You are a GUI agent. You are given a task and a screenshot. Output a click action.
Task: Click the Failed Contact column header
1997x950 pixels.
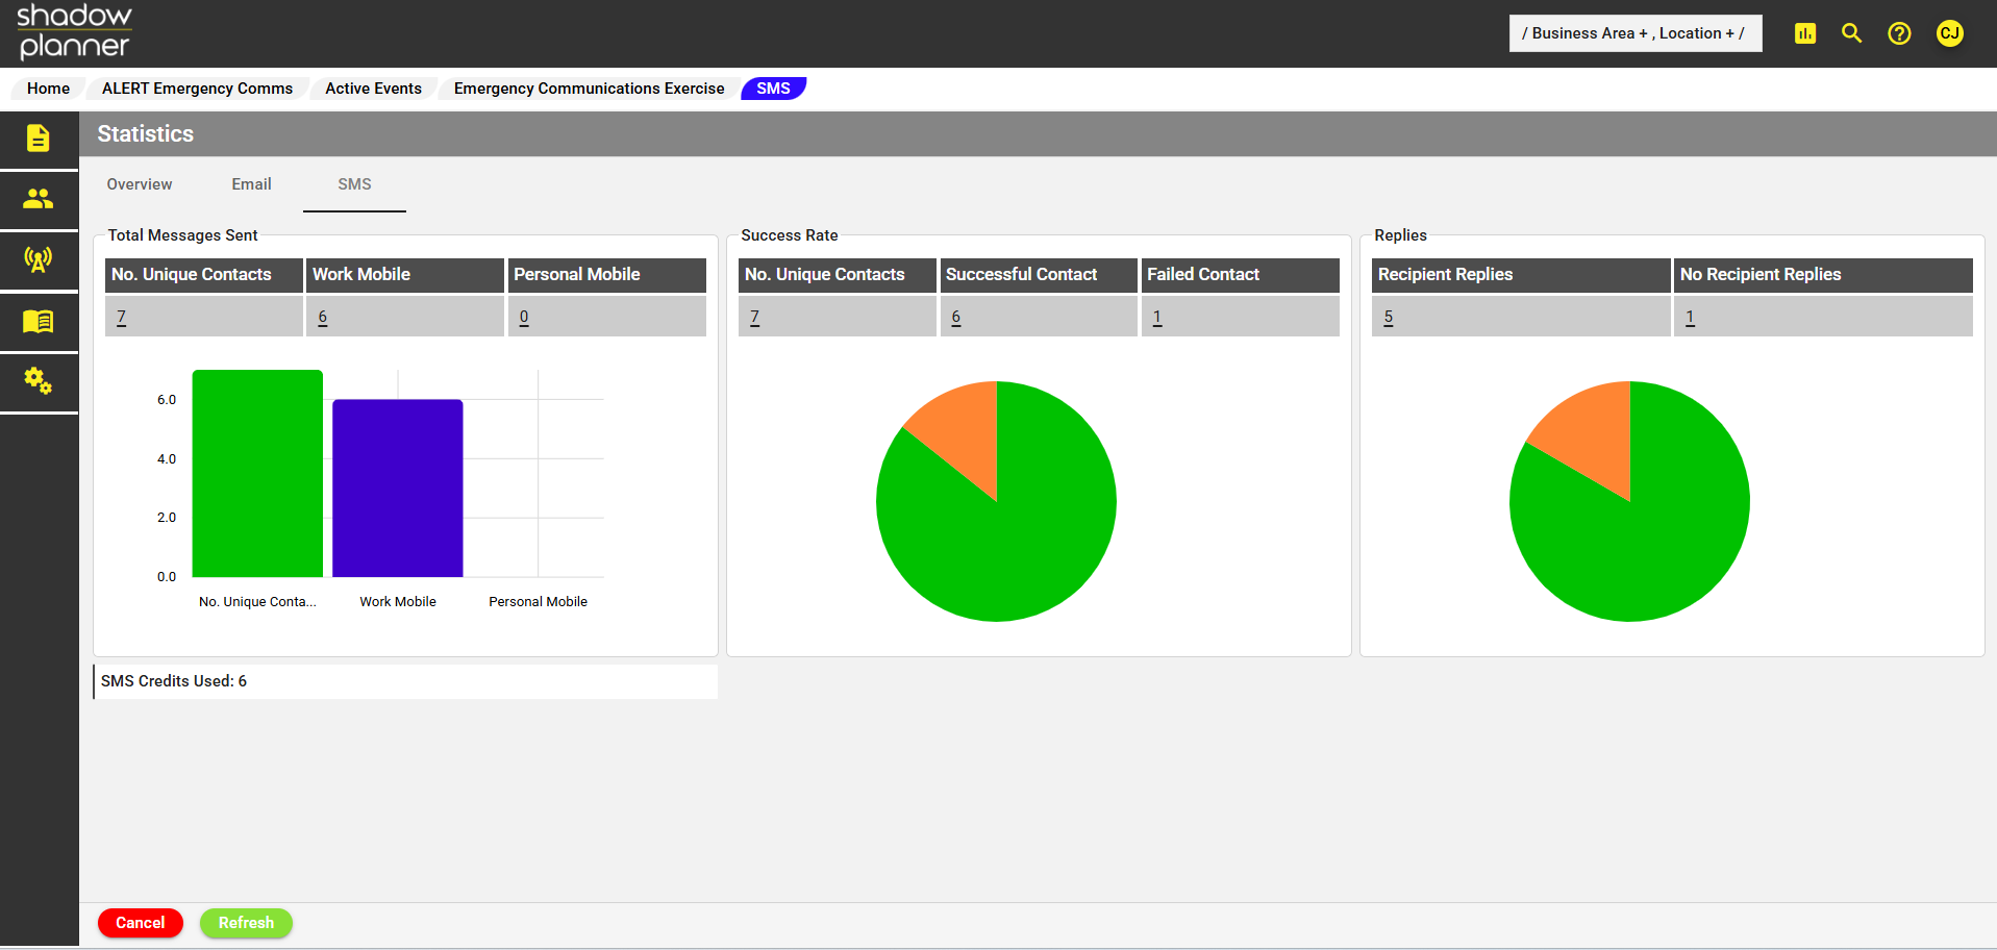(1240, 275)
